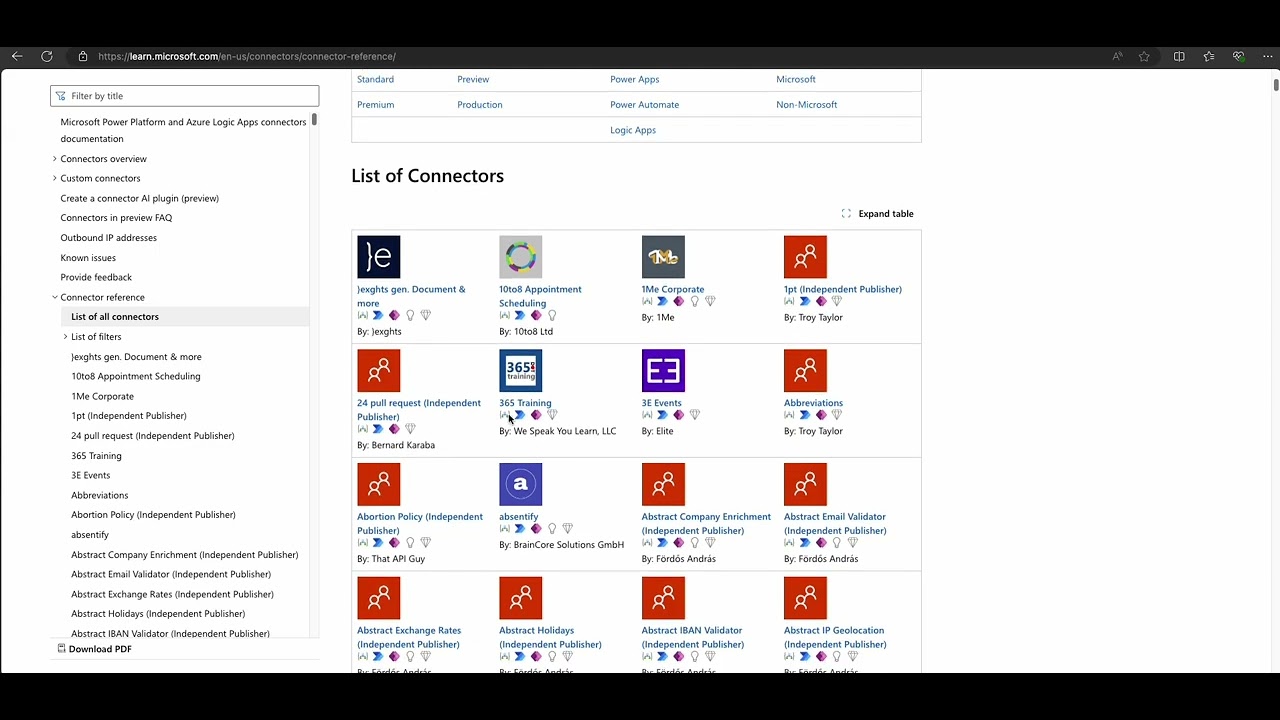
Task: Filter by Non-Microsoft publisher link
Action: click(x=807, y=104)
